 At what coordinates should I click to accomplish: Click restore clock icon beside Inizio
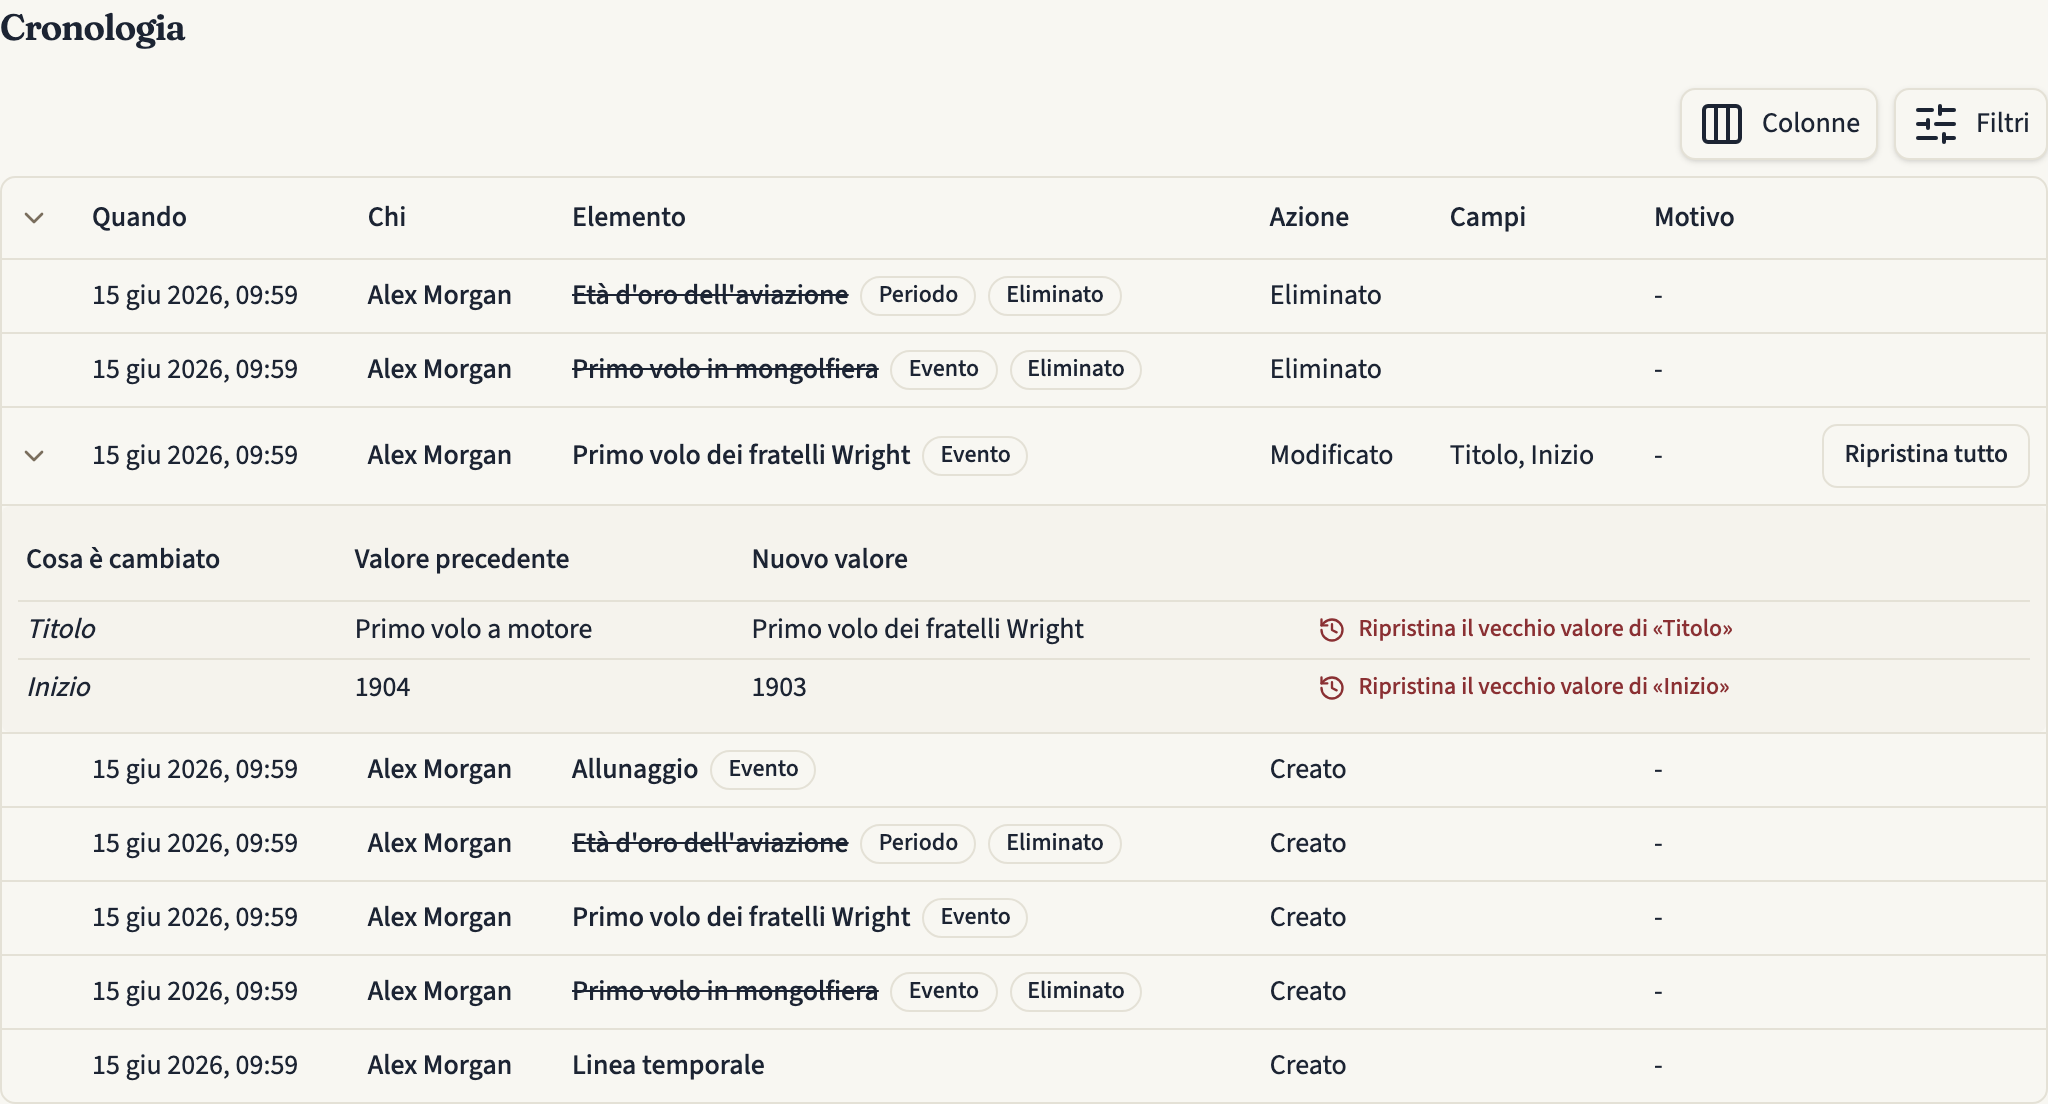click(x=1331, y=687)
